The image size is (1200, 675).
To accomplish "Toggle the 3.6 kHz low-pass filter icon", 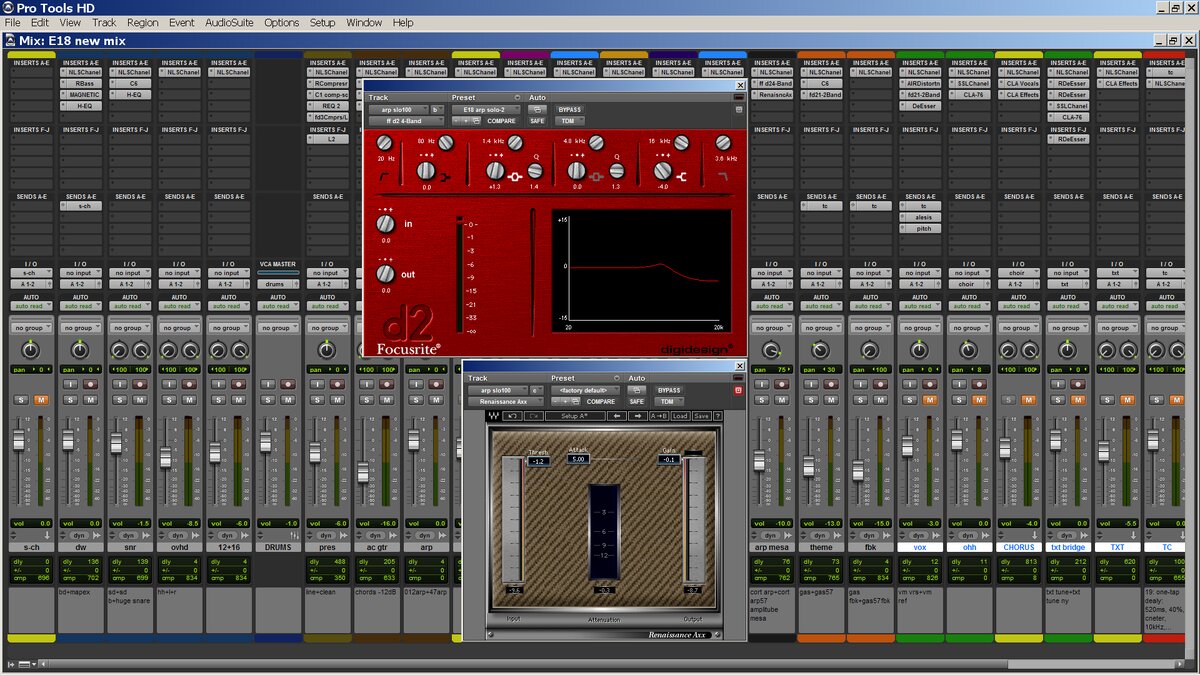I will point(722,176).
